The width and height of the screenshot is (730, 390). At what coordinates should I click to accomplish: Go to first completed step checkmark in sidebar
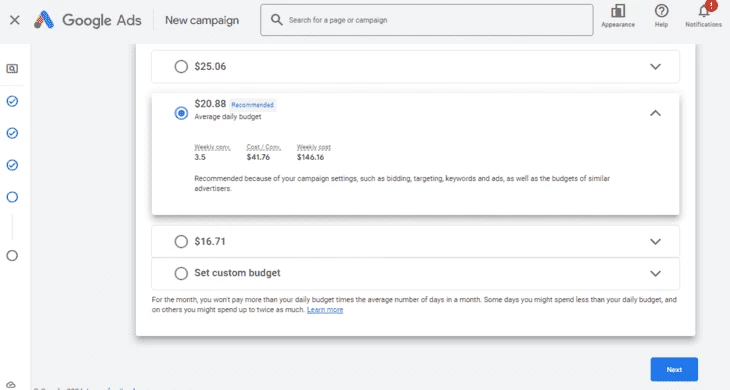[12, 101]
